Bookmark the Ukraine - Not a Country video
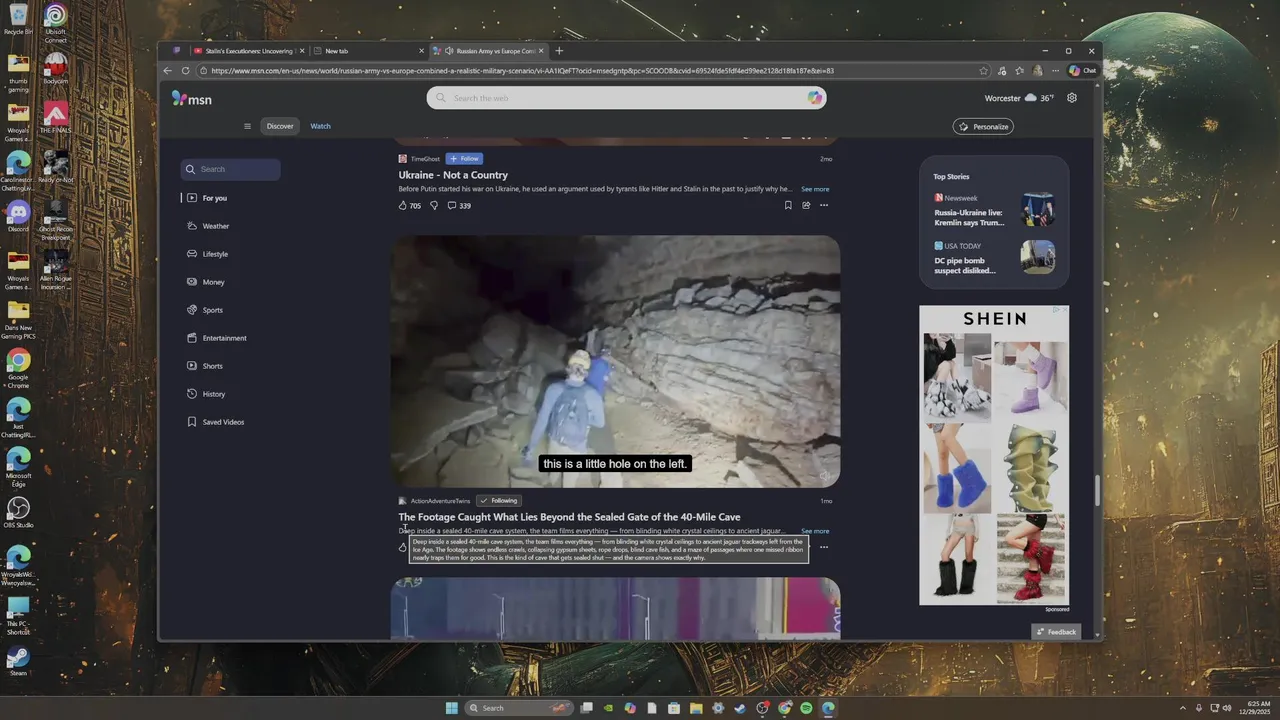 tap(788, 205)
